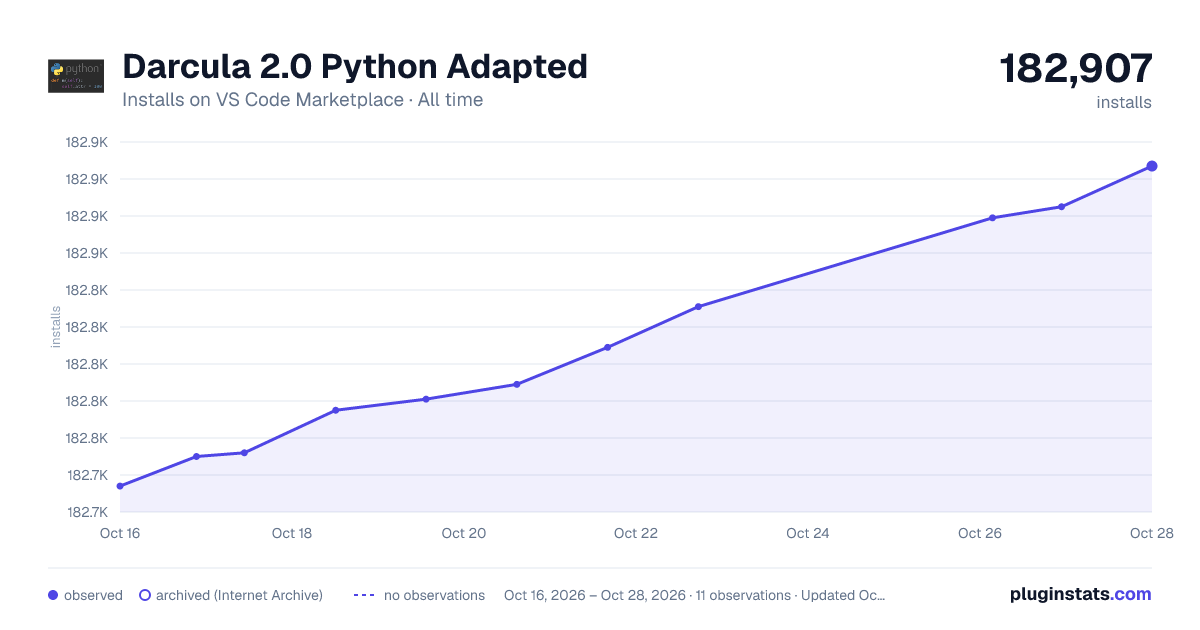Click the dashed 'no observations' legend line
The width and height of the screenshot is (1200, 630).
[x=364, y=595]
